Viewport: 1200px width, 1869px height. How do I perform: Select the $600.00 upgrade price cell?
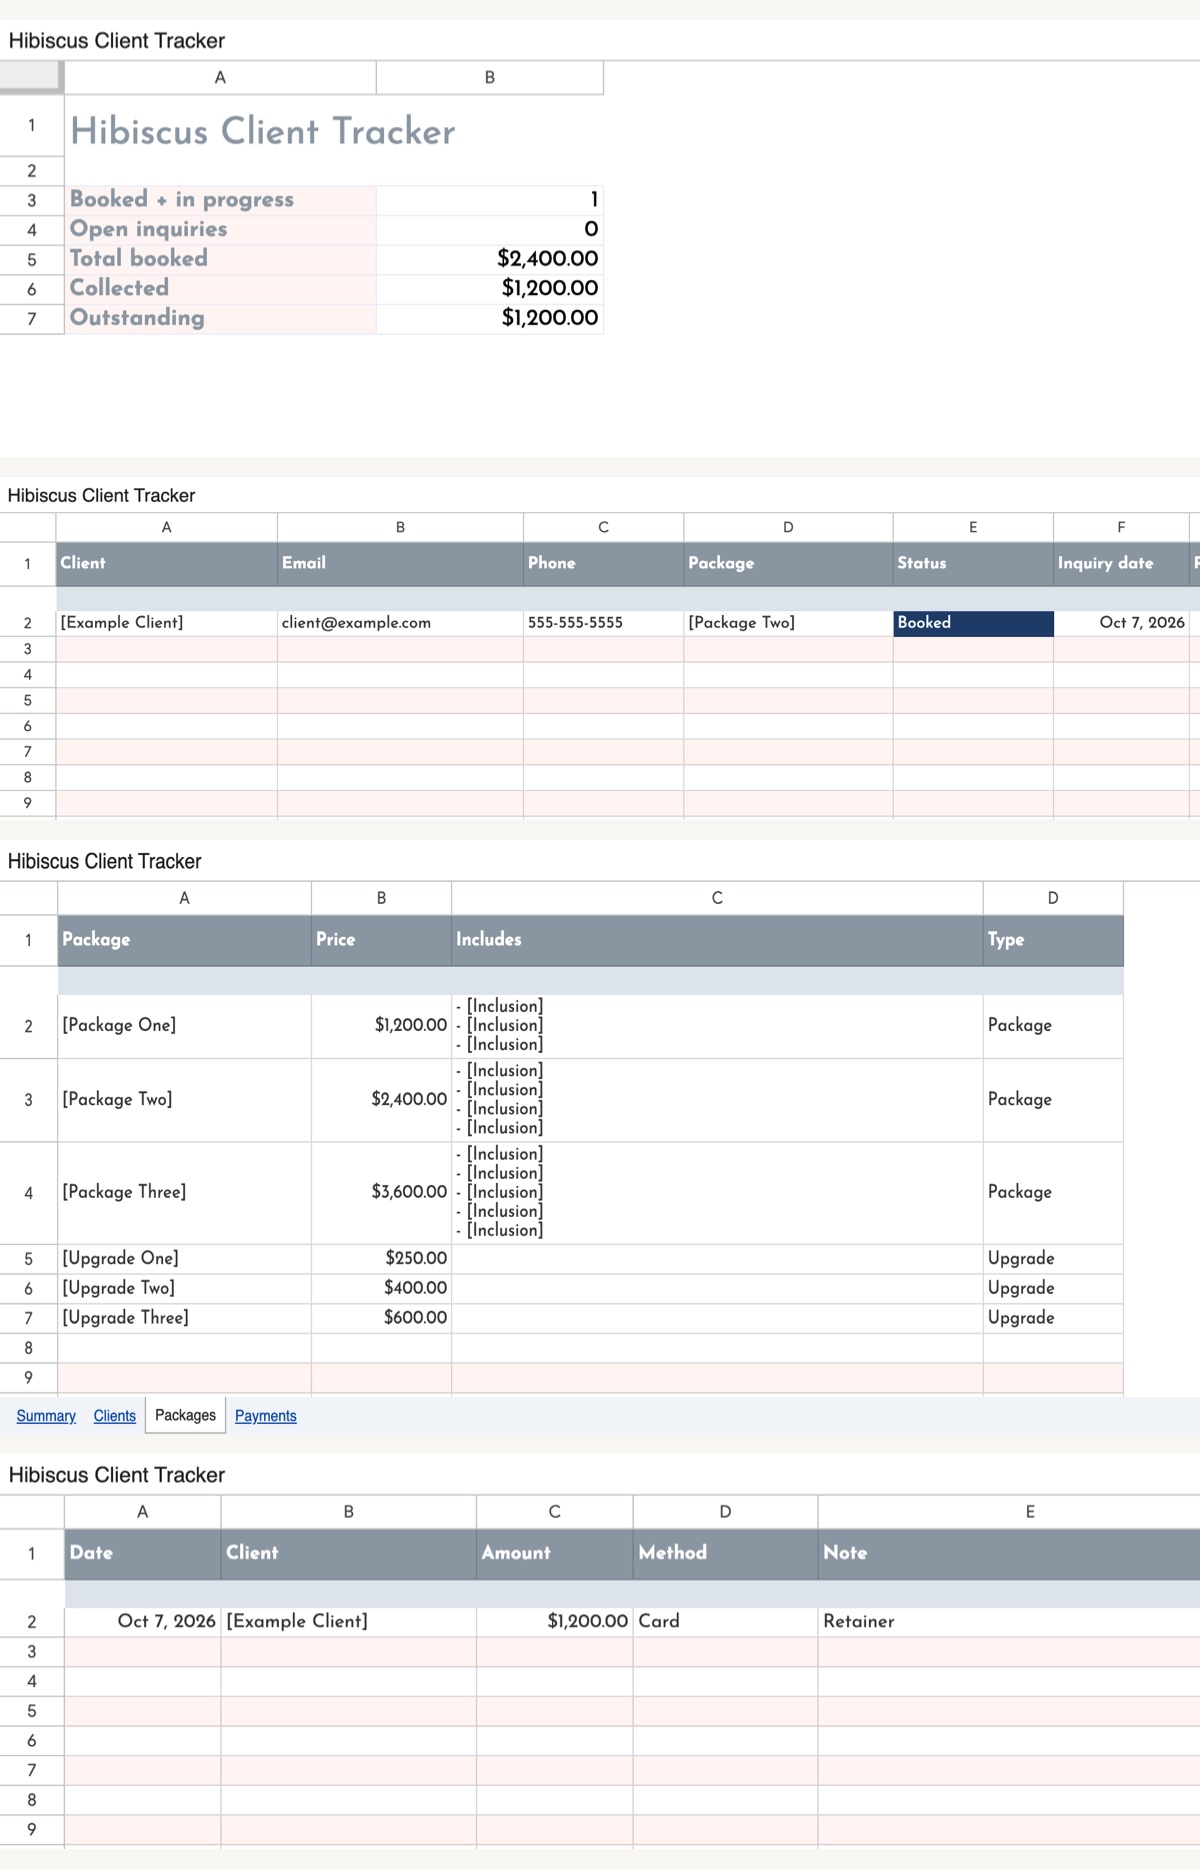[381, 1318]
